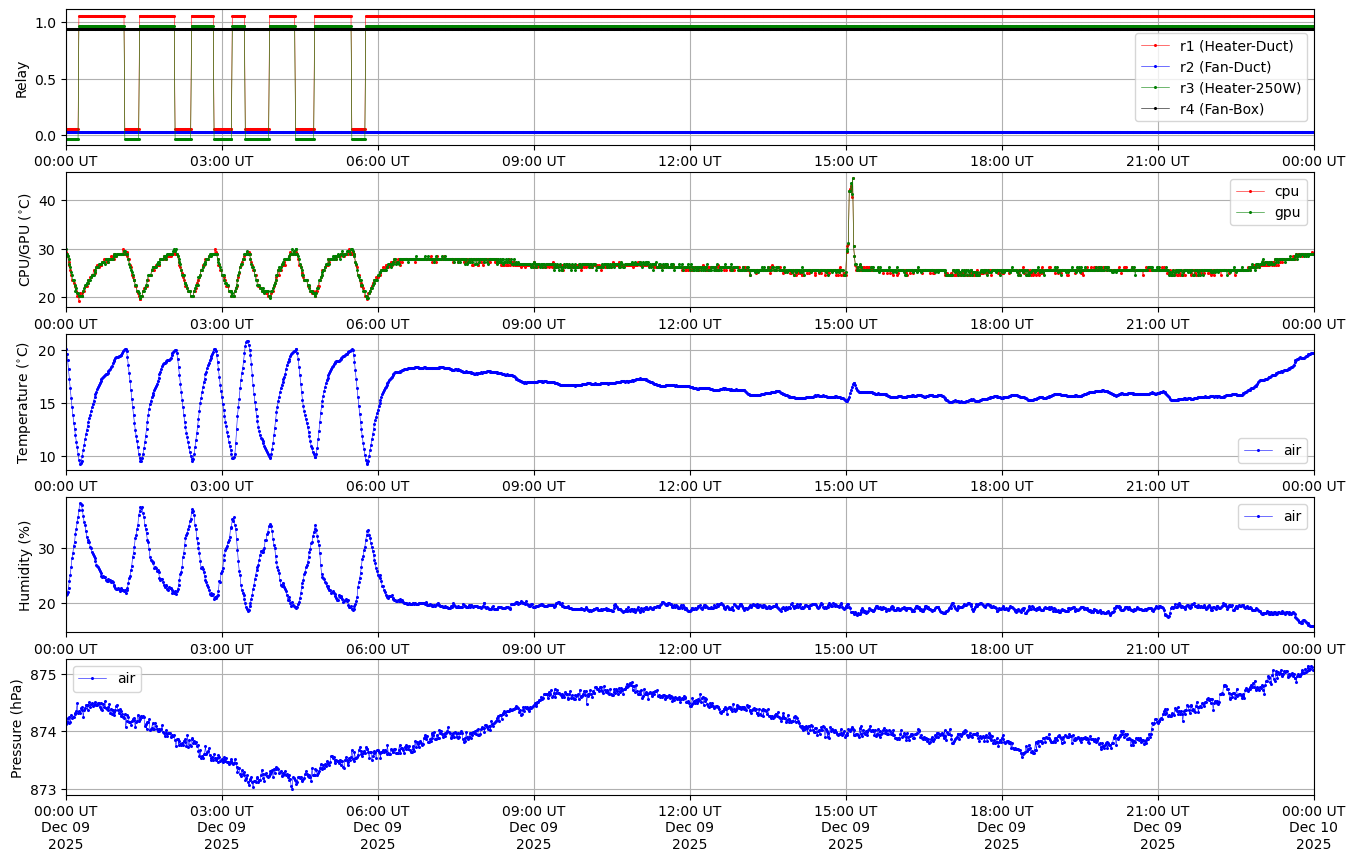
Task: Click the 875 tick on the pressure axis
Action: tap(46, 675)
